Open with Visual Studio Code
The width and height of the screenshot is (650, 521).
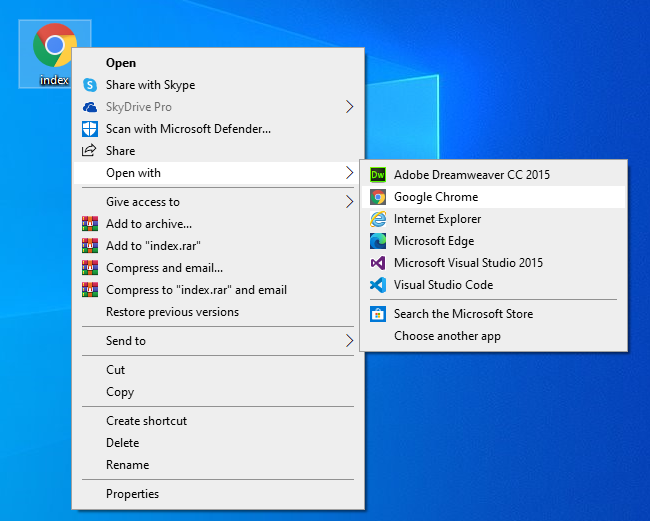pyautogui.click(x=493, y=285)
